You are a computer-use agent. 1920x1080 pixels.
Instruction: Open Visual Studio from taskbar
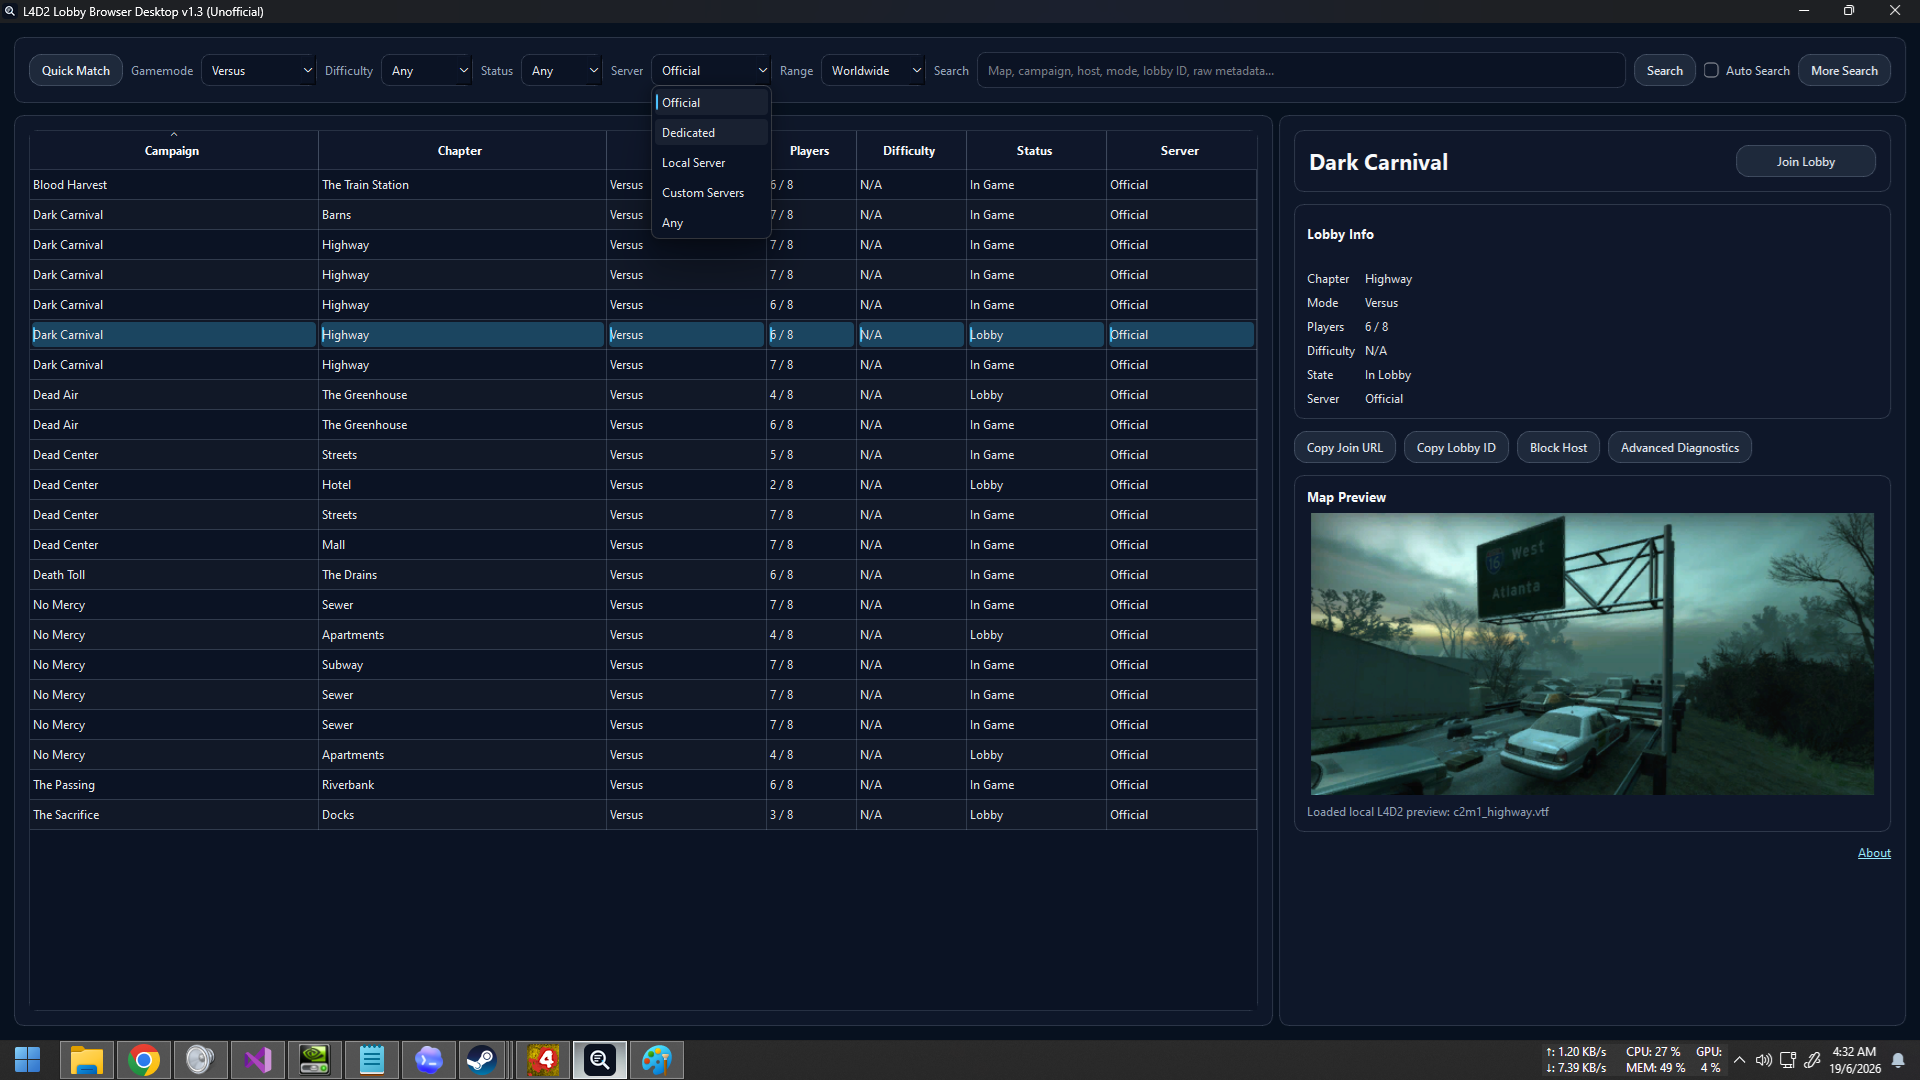(x=258, y=1060)
